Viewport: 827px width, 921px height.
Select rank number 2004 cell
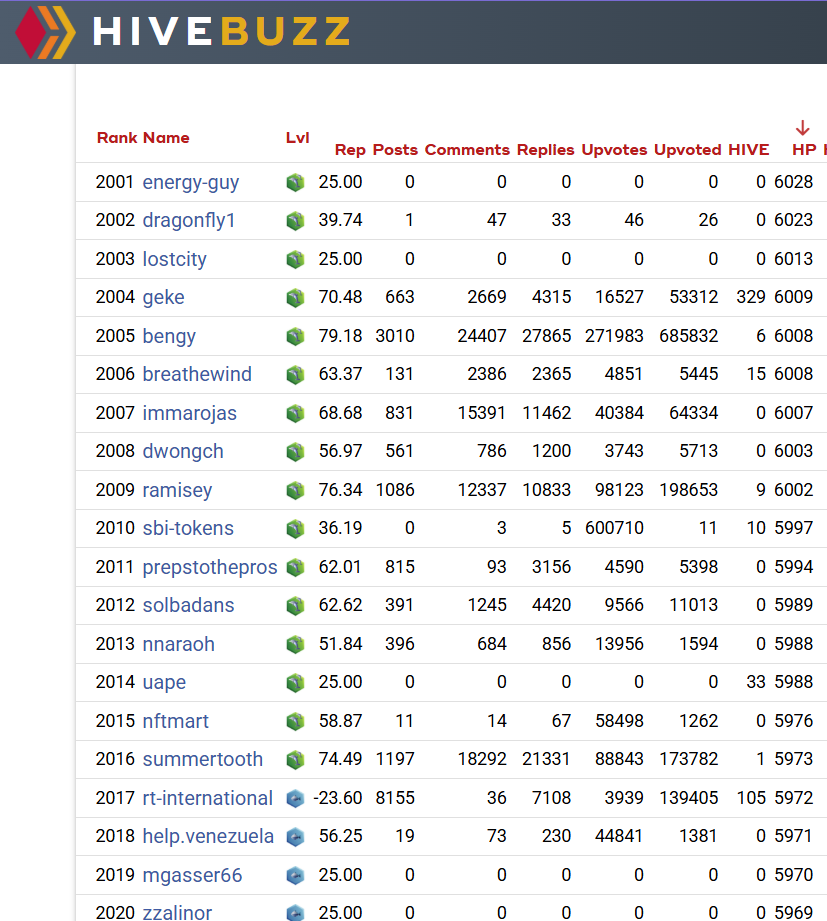pyautogui.click(x=115, y=297)
